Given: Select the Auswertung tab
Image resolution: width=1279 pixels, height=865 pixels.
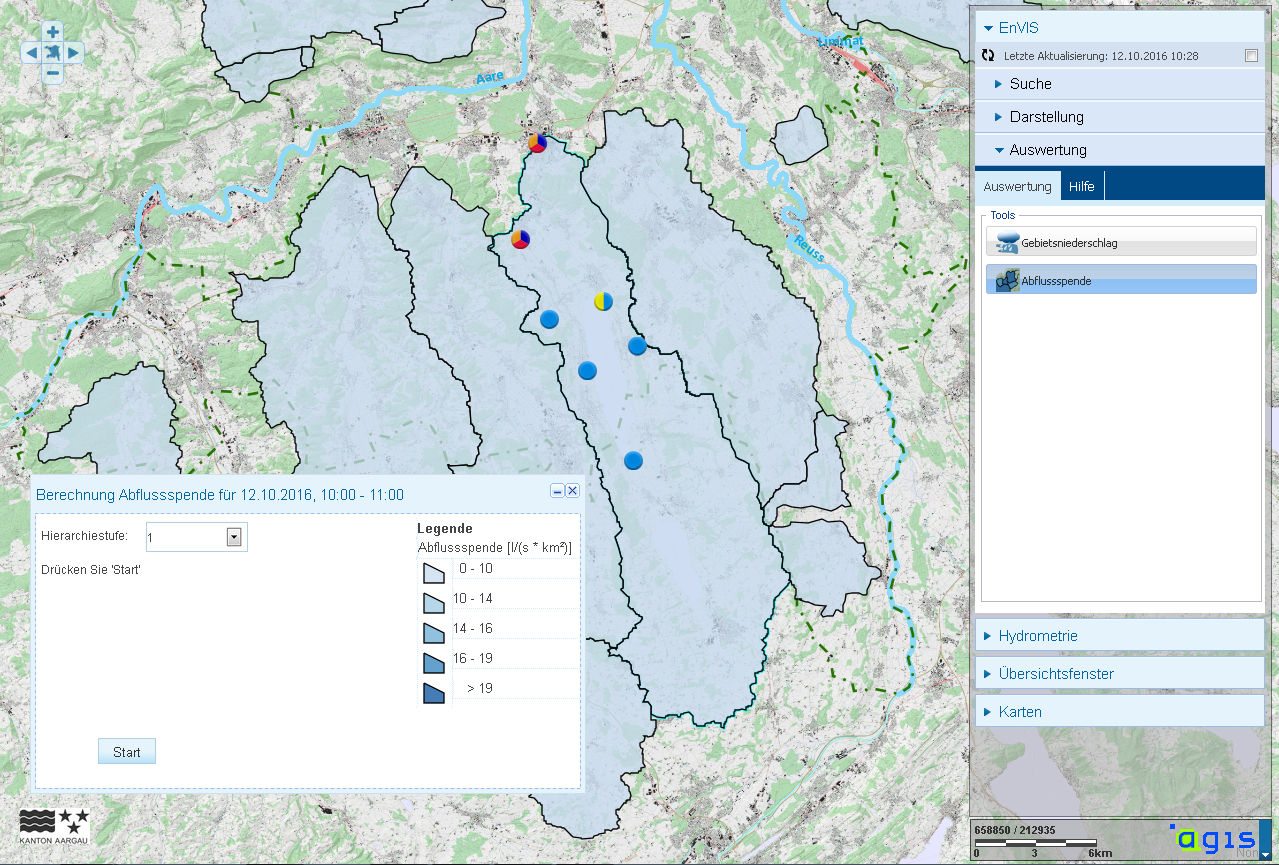Looking at the screenshot, I should pyautogui.click(x=1017, y=186).
